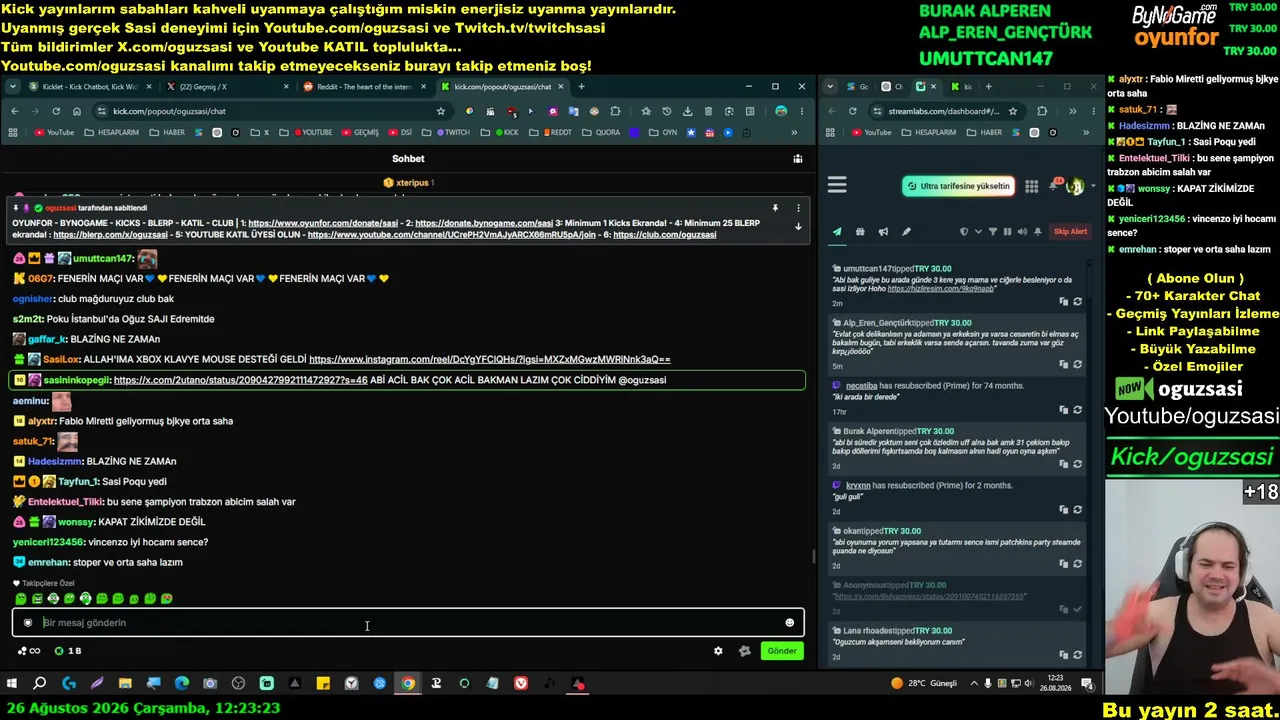Open the club.com/oguzsasi link
The image size is (1280, 720).
click(x=664, y=235)
